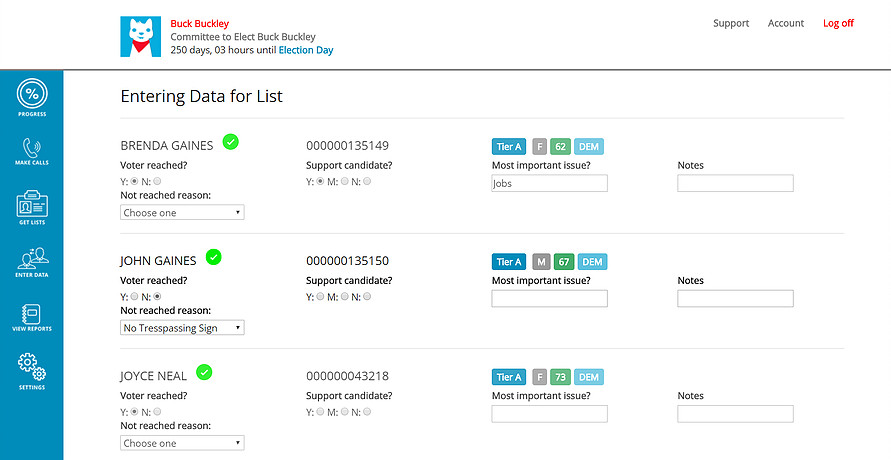This screenshot has width=891, height=460.
Task: Click the JOHN GAINES name
Action: pyautogui.click(x=158, y=261)
